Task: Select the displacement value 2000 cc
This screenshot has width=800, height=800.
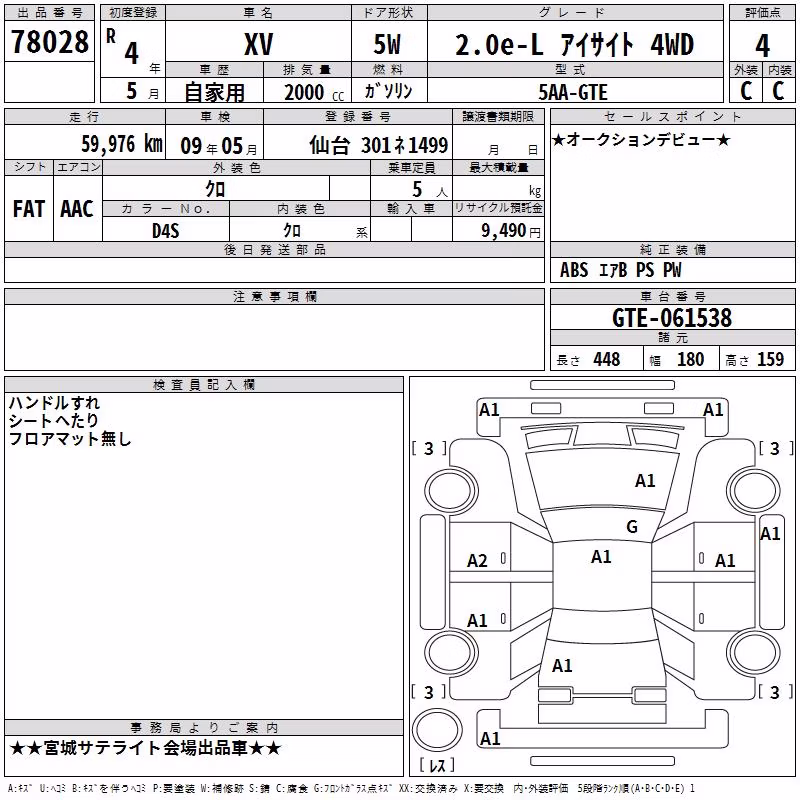Action: pos(314,93)
